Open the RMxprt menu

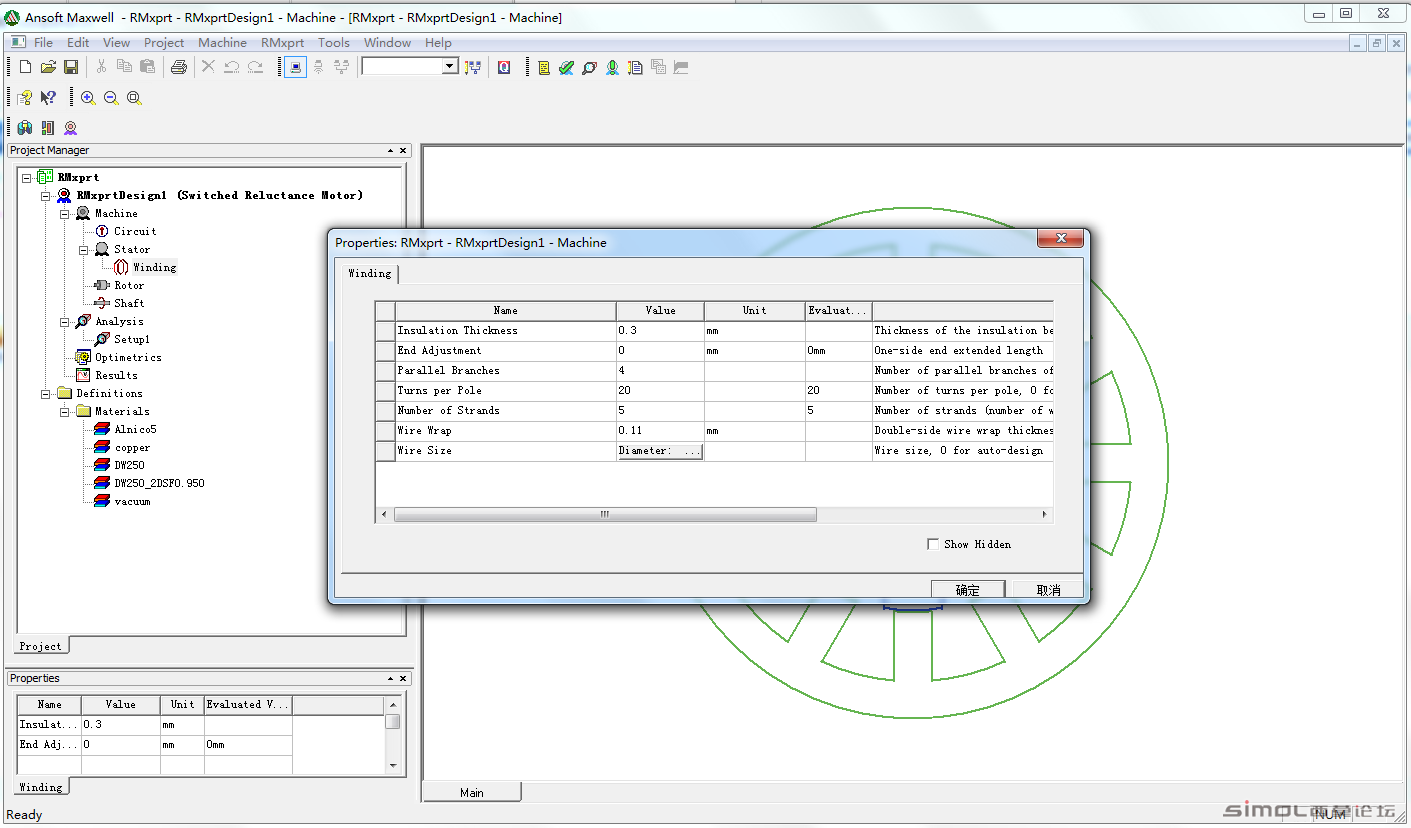click(283, 42)
